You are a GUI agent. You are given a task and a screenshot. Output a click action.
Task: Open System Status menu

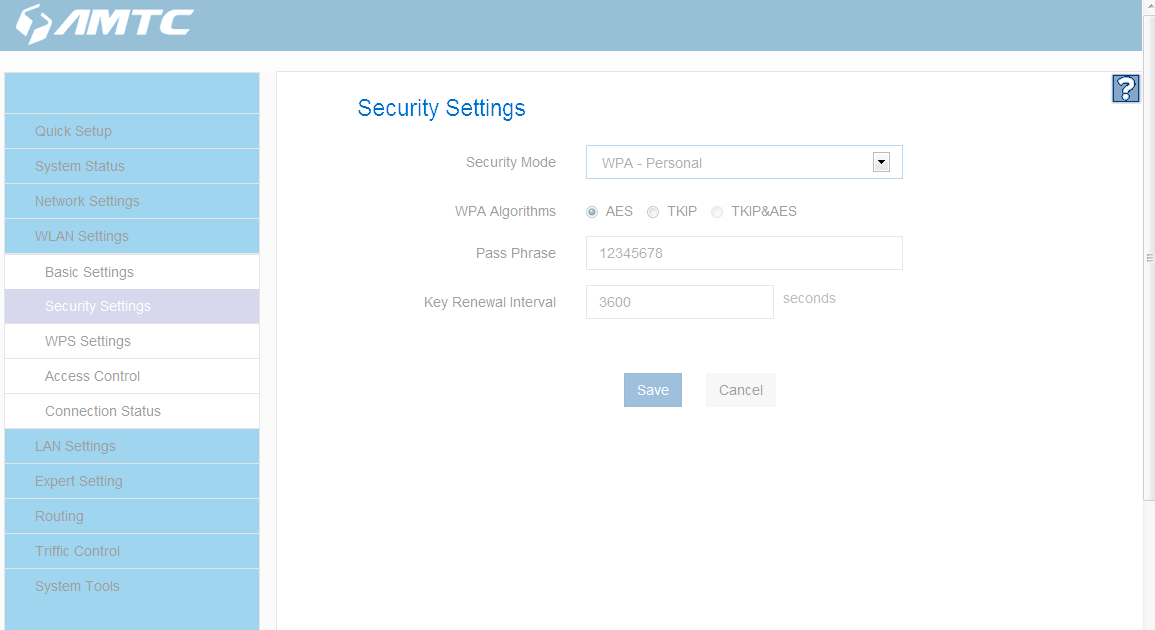(x=132, y=166)
